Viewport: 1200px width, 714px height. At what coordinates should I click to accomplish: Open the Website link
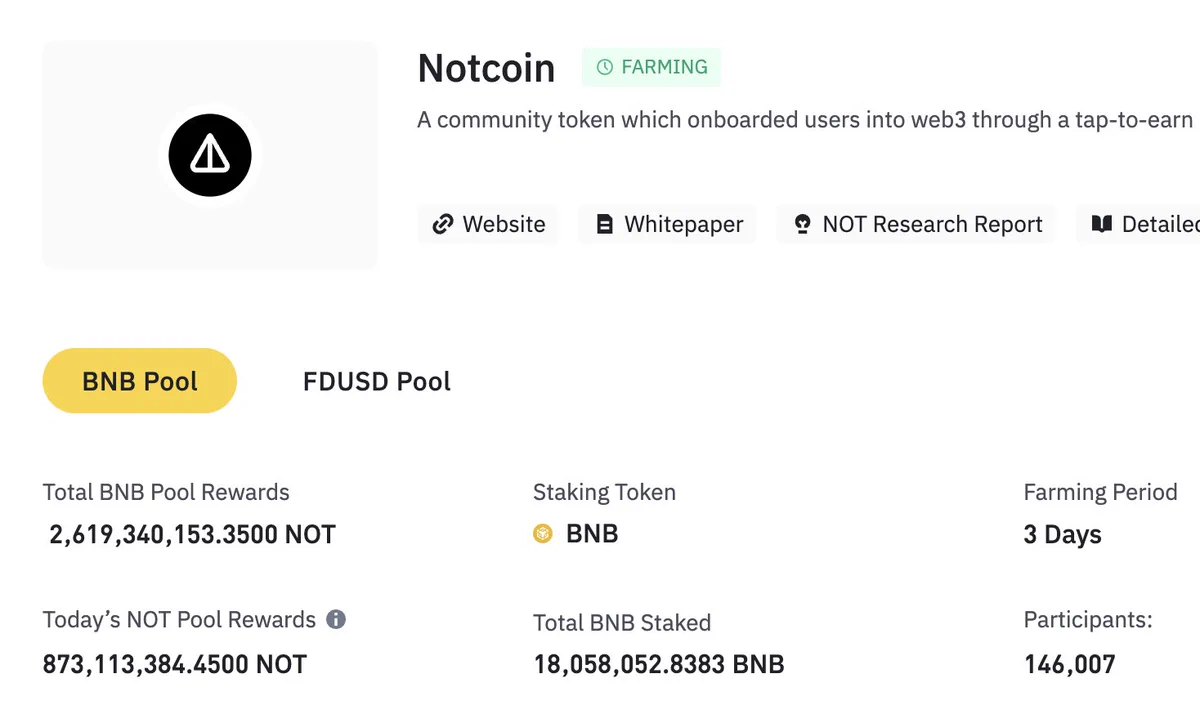coord(488,224)
